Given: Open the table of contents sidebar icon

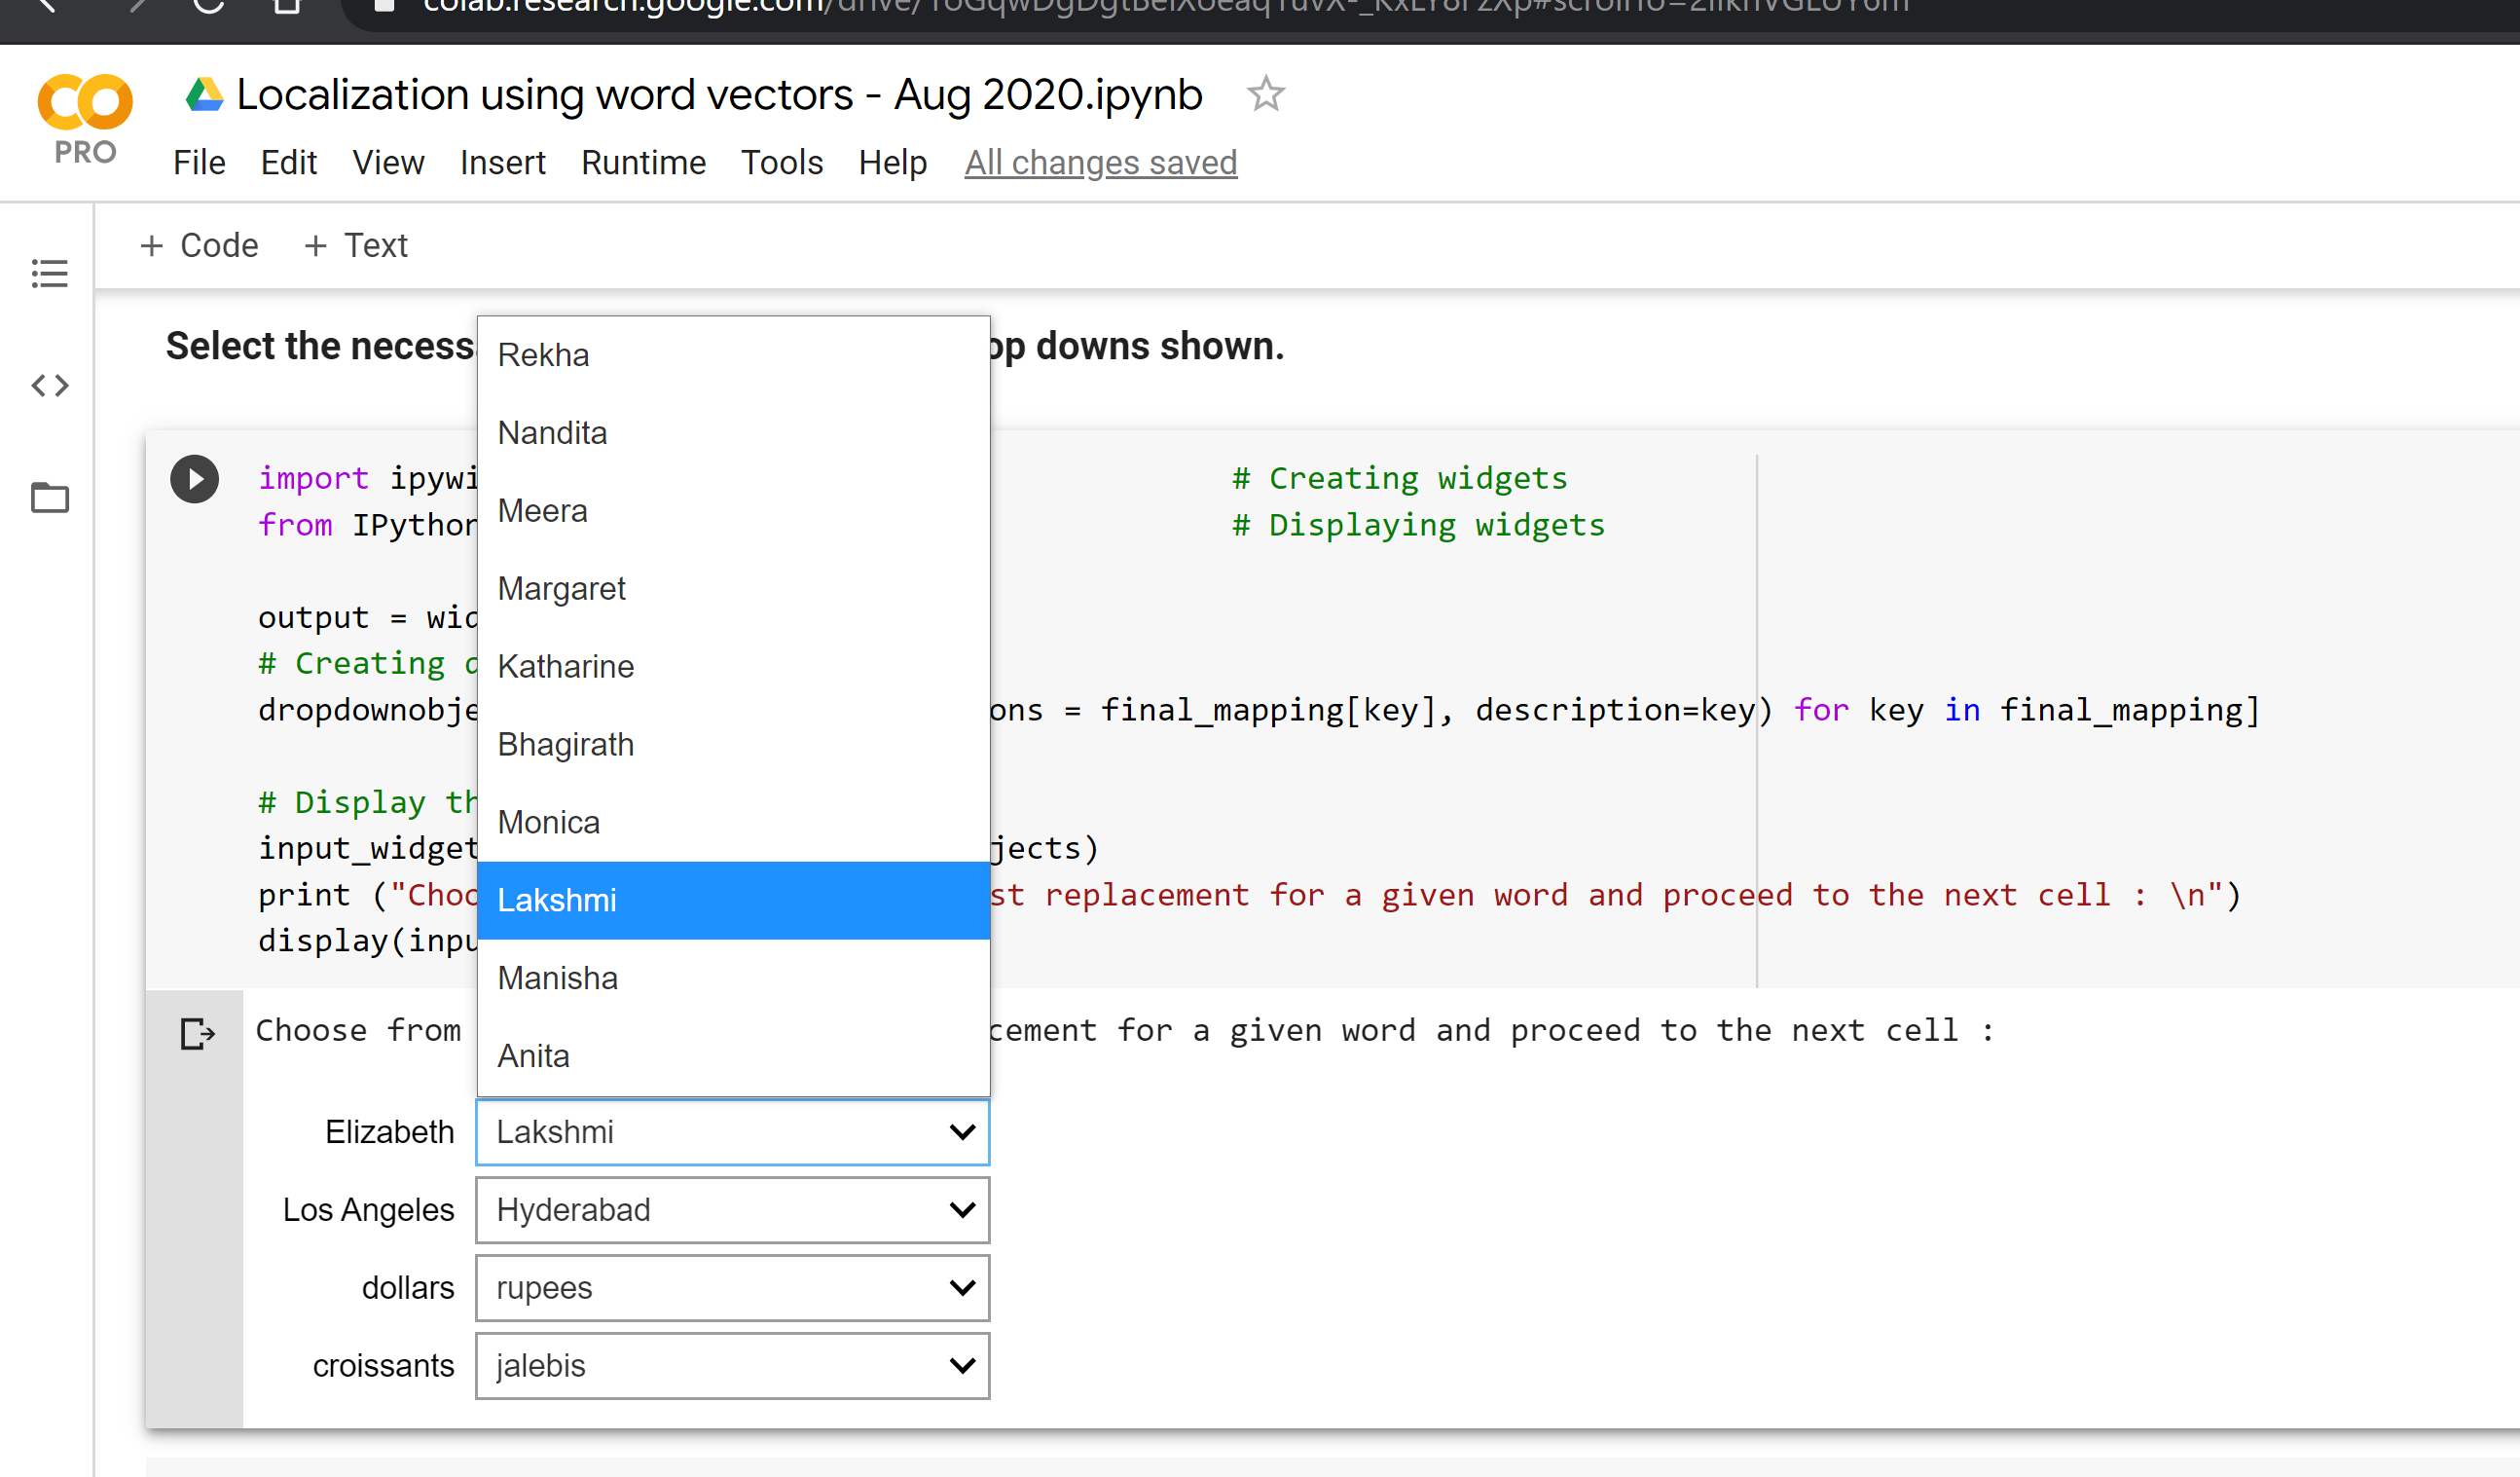Looking at the screenshot, I should (x=49, y=273).
